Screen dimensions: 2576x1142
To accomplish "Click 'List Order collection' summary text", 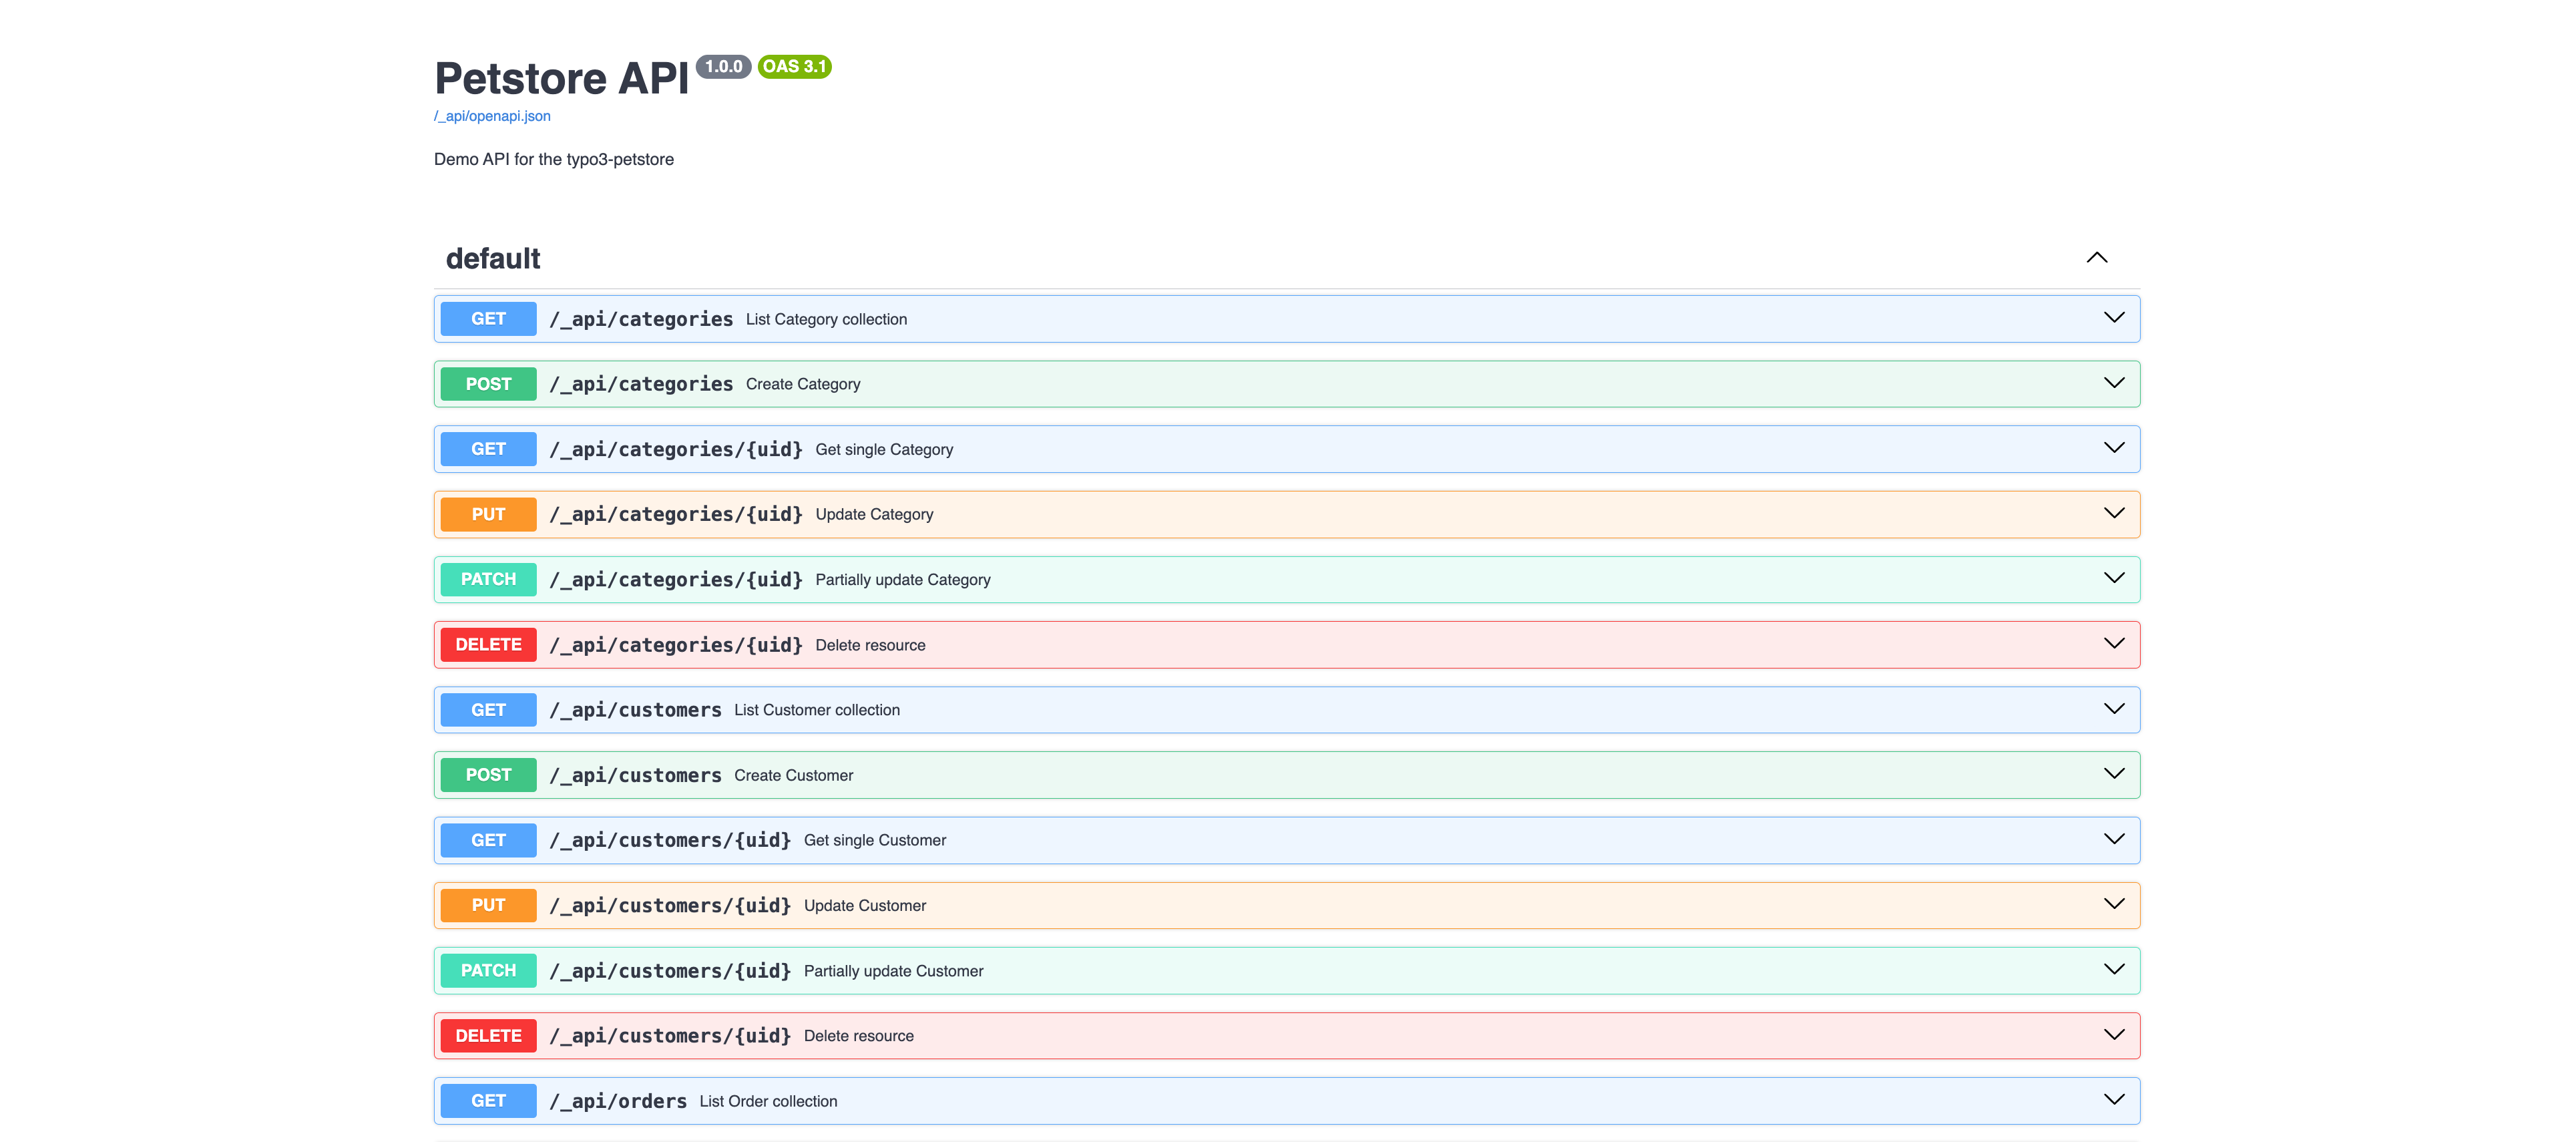I will (768, 1101).
